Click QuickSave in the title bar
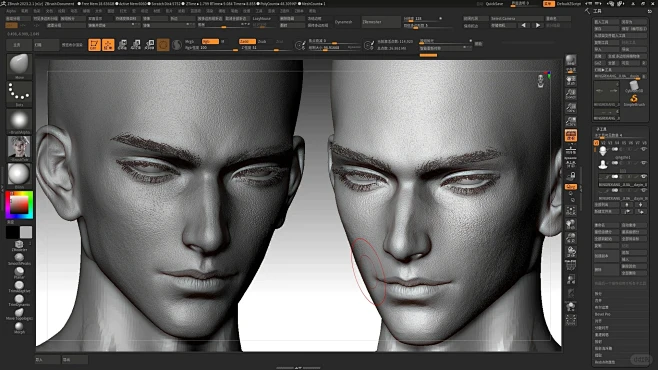The image size is (658, 370). point(494,4)
